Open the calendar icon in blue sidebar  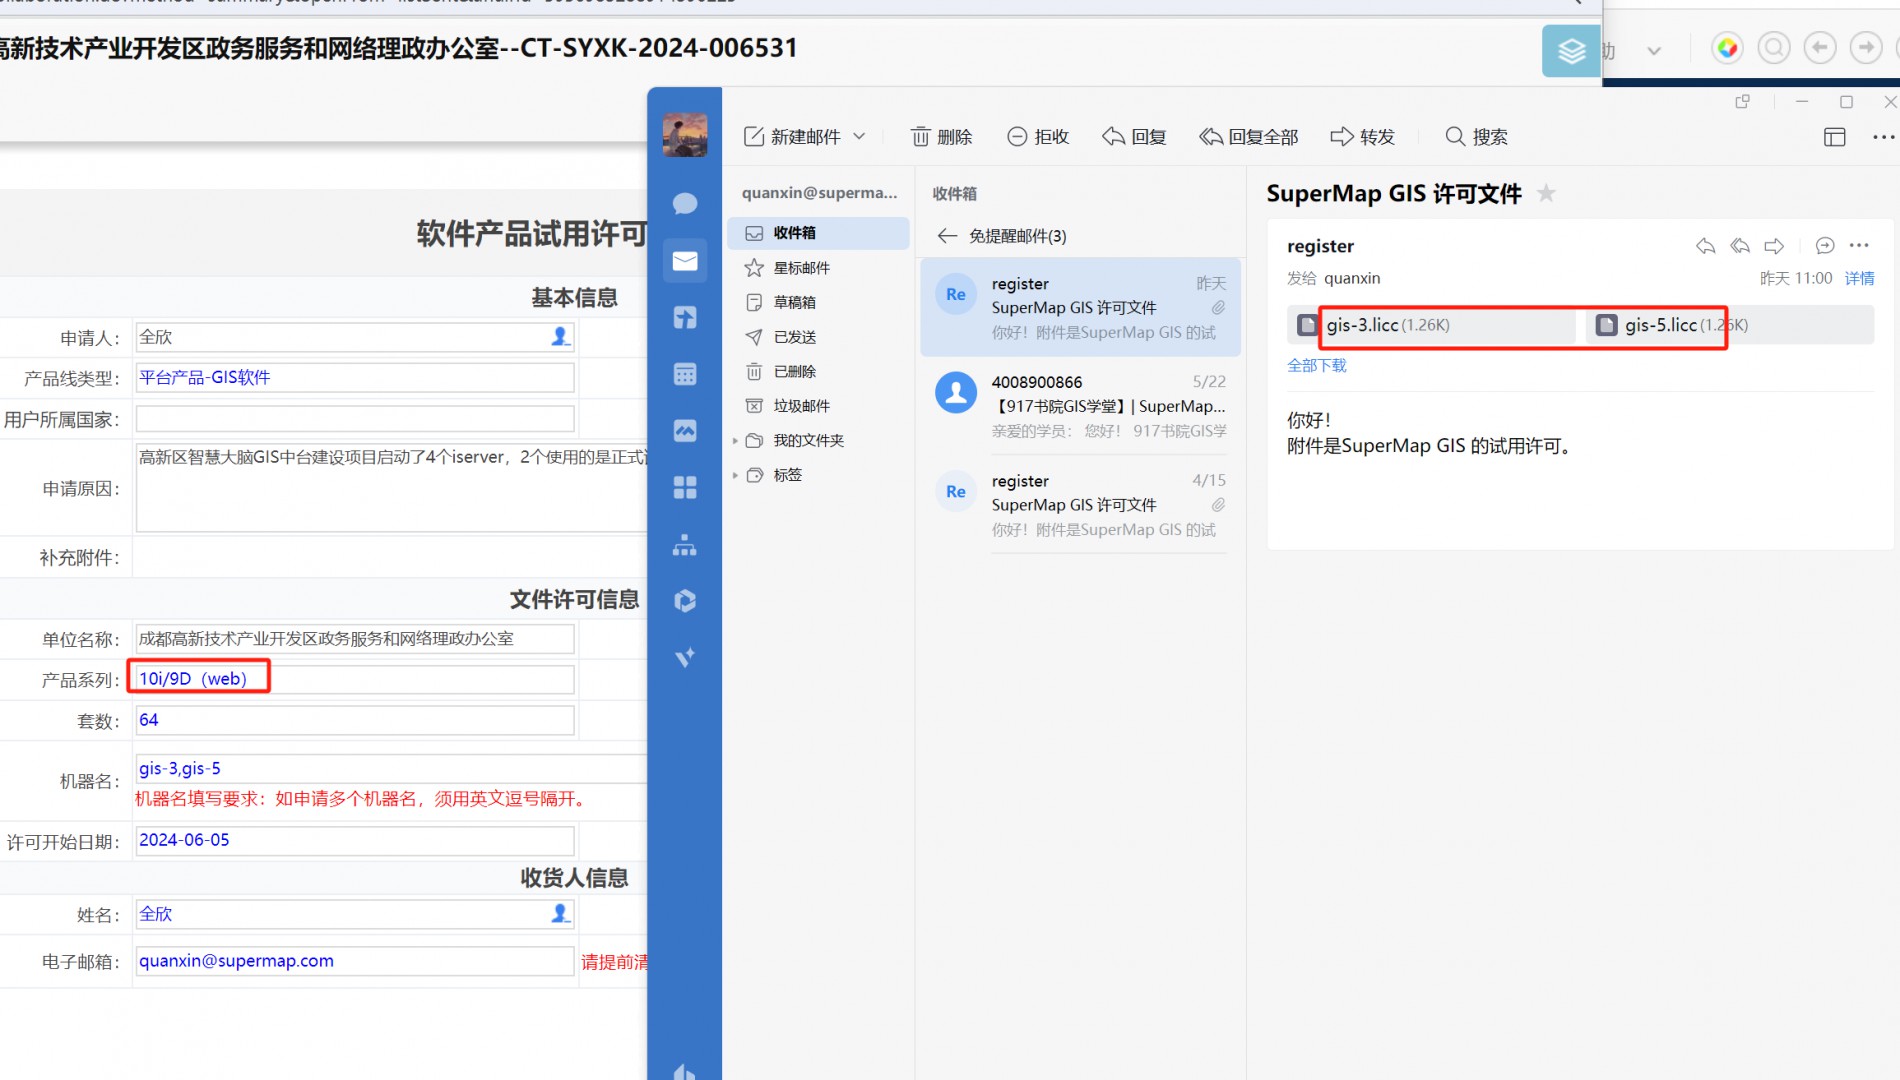point(685,375)
